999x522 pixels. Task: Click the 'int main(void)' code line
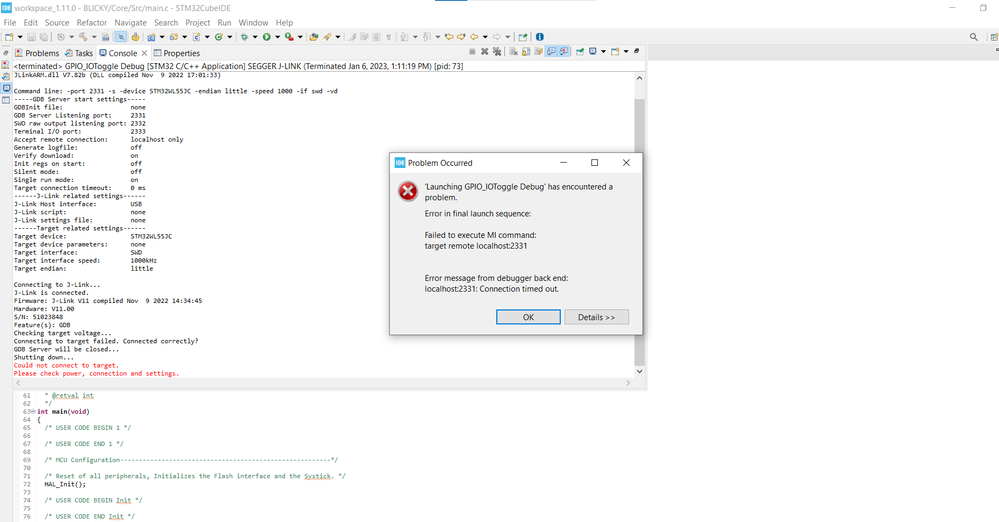point(63,412)
